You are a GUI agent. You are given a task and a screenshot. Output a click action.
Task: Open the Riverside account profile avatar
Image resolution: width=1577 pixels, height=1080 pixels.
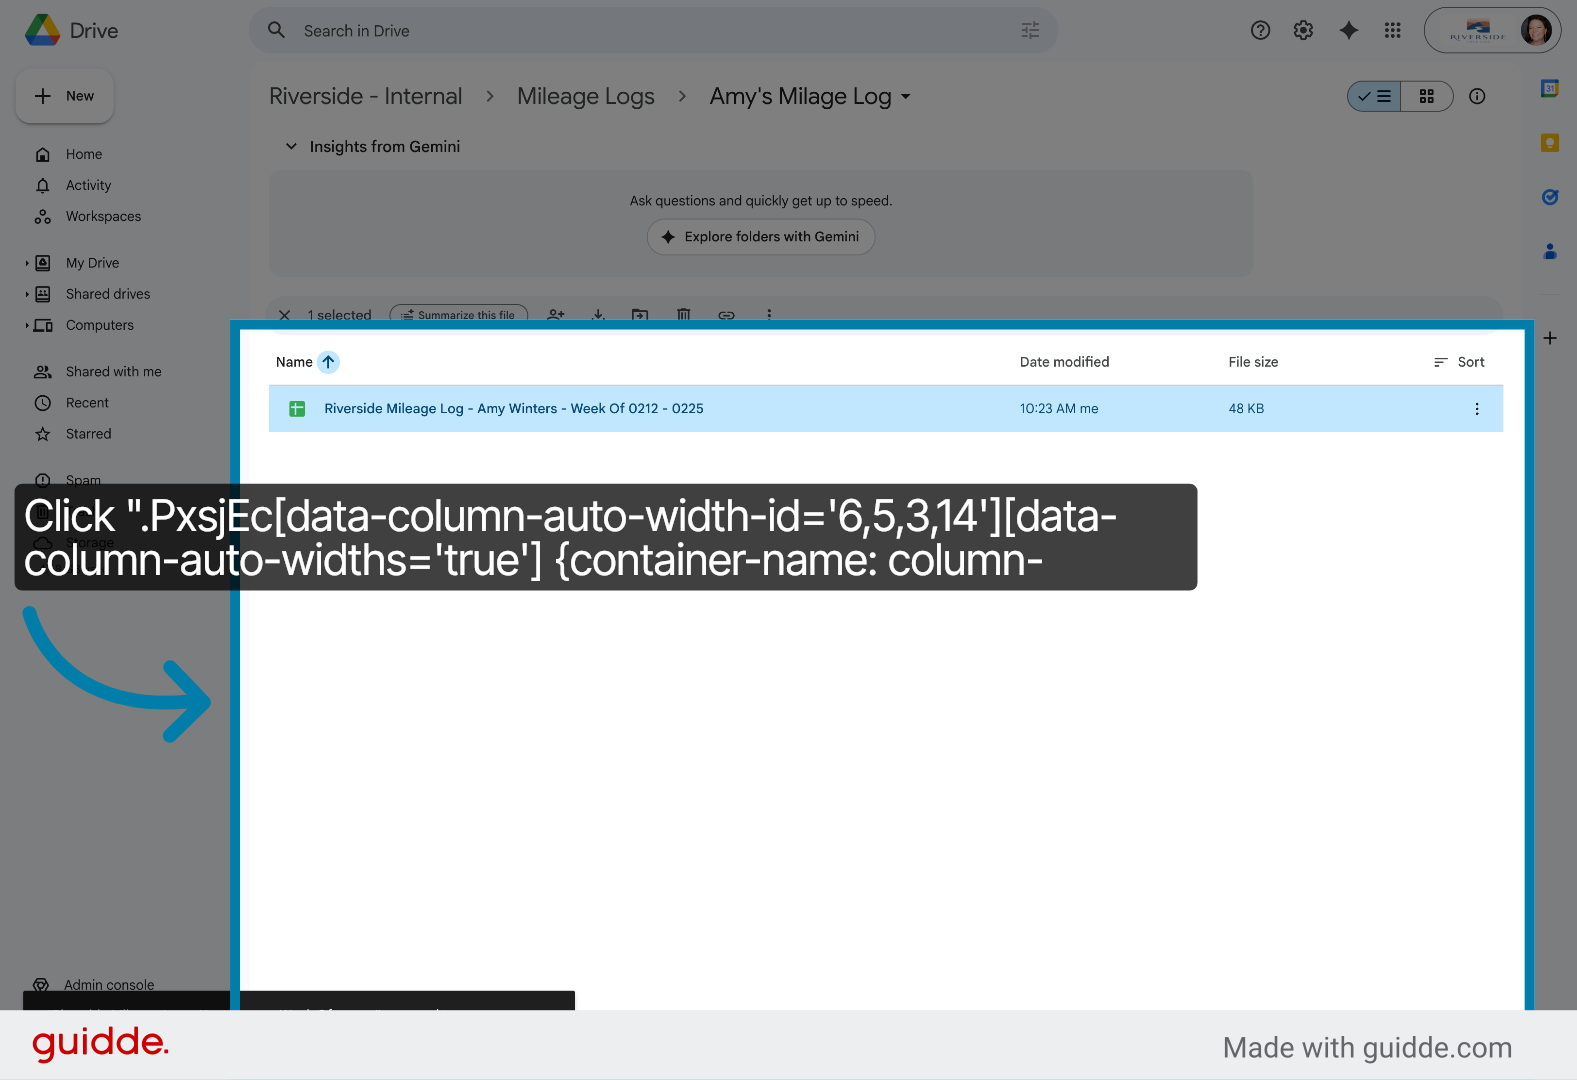(1535, 30)
